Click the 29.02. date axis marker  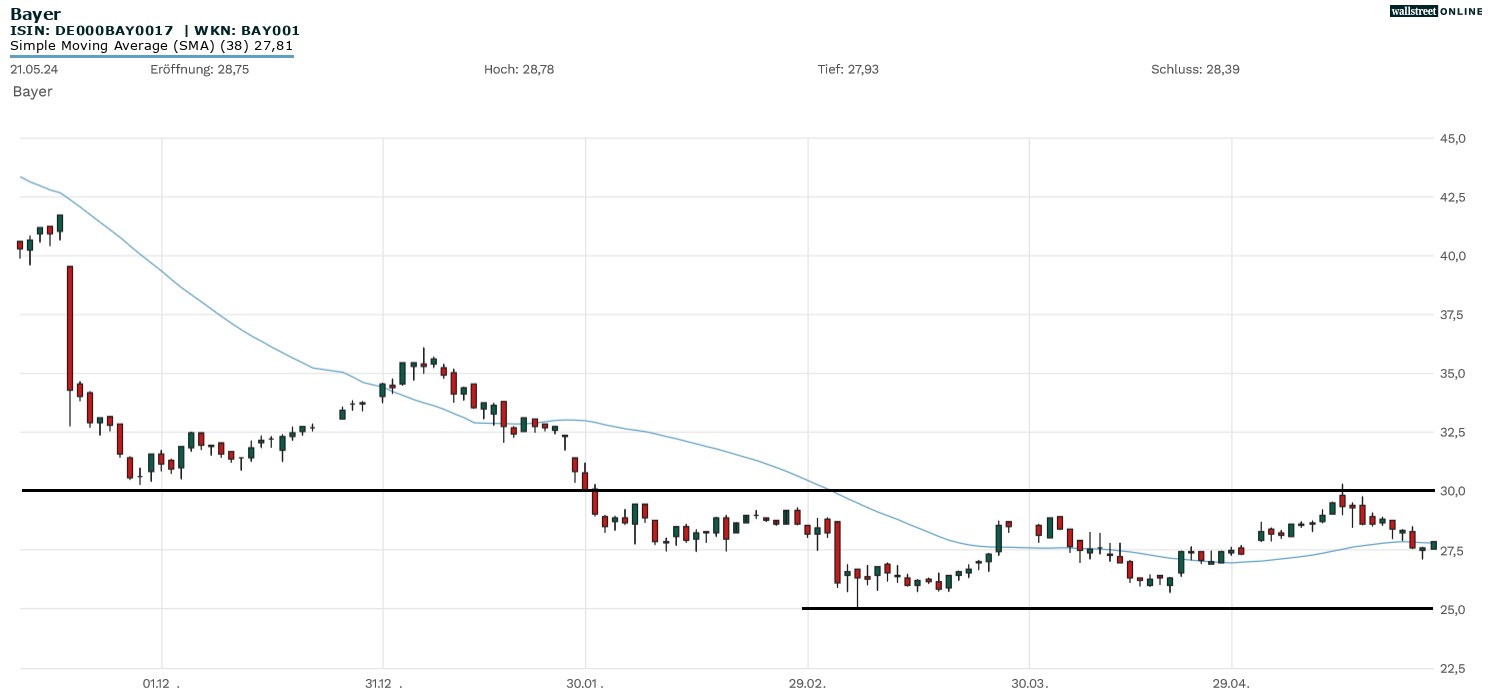807,683
